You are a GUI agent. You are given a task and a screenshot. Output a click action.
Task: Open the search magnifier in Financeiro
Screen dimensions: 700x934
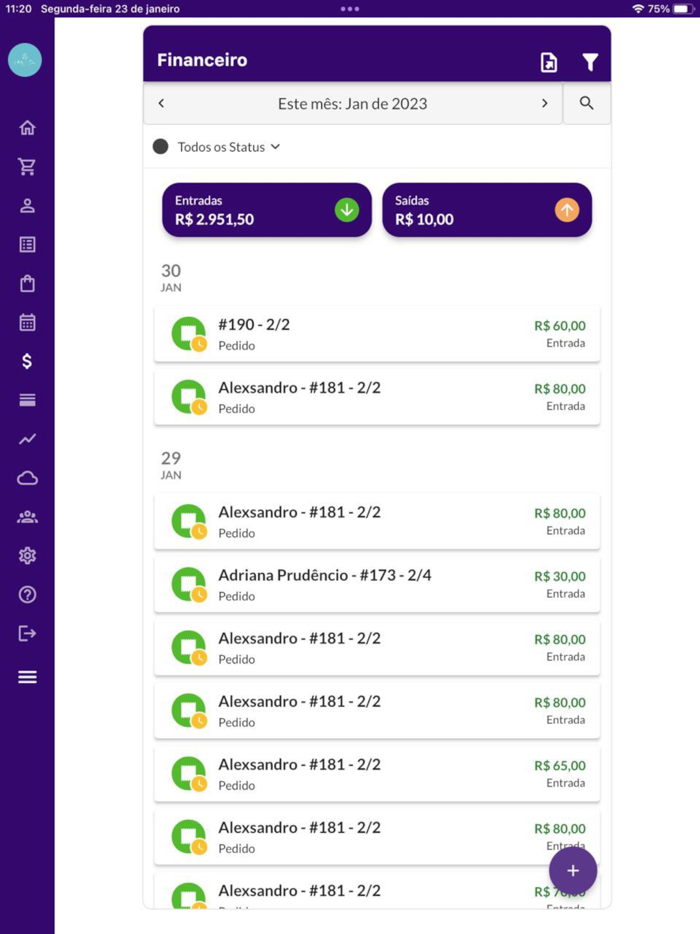[587, 103]
